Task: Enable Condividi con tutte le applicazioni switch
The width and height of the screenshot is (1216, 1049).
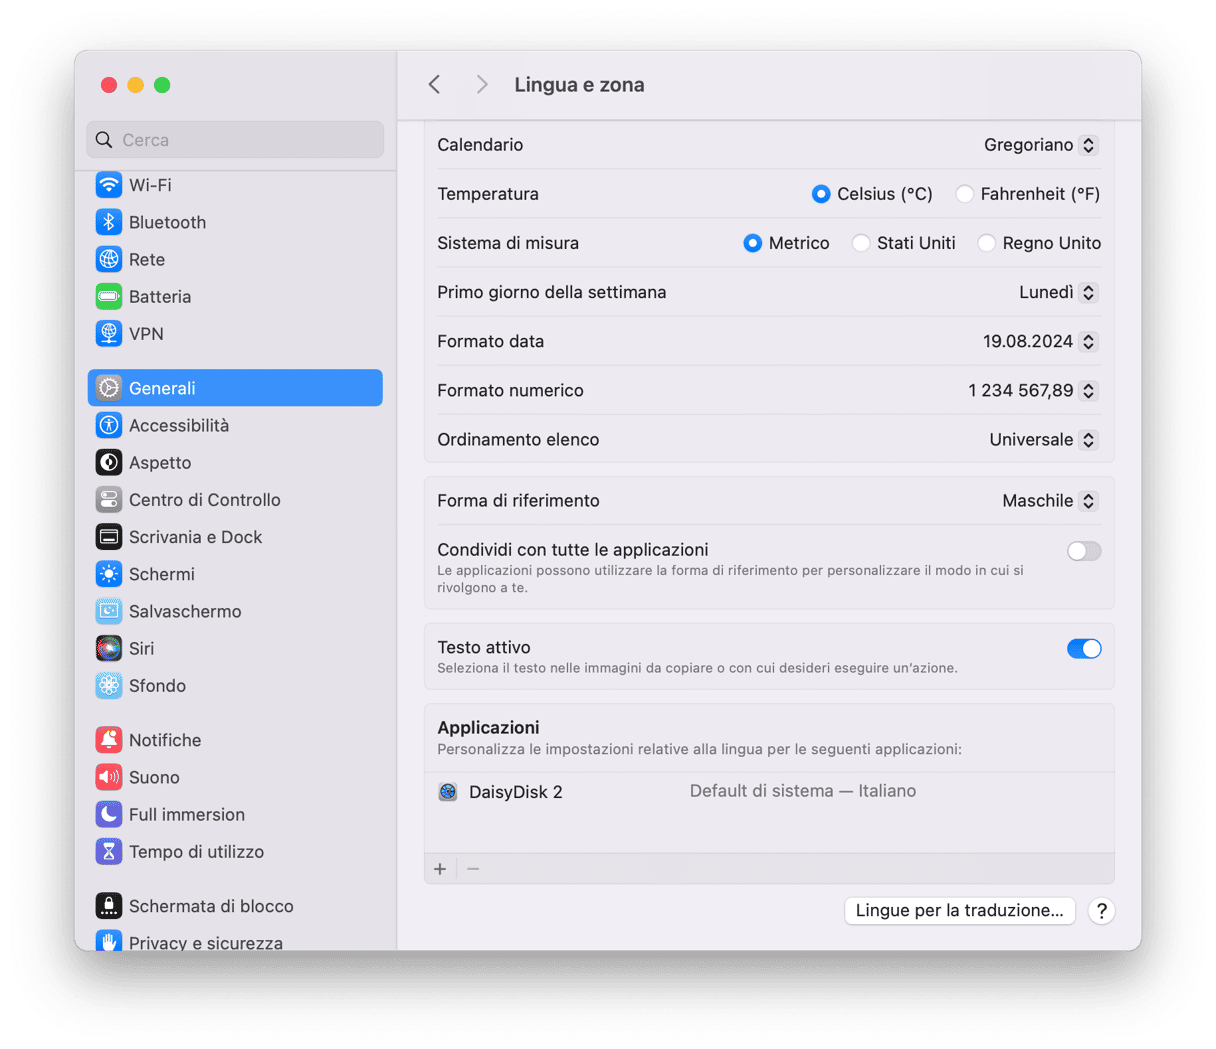Action: pos(1083,551)
